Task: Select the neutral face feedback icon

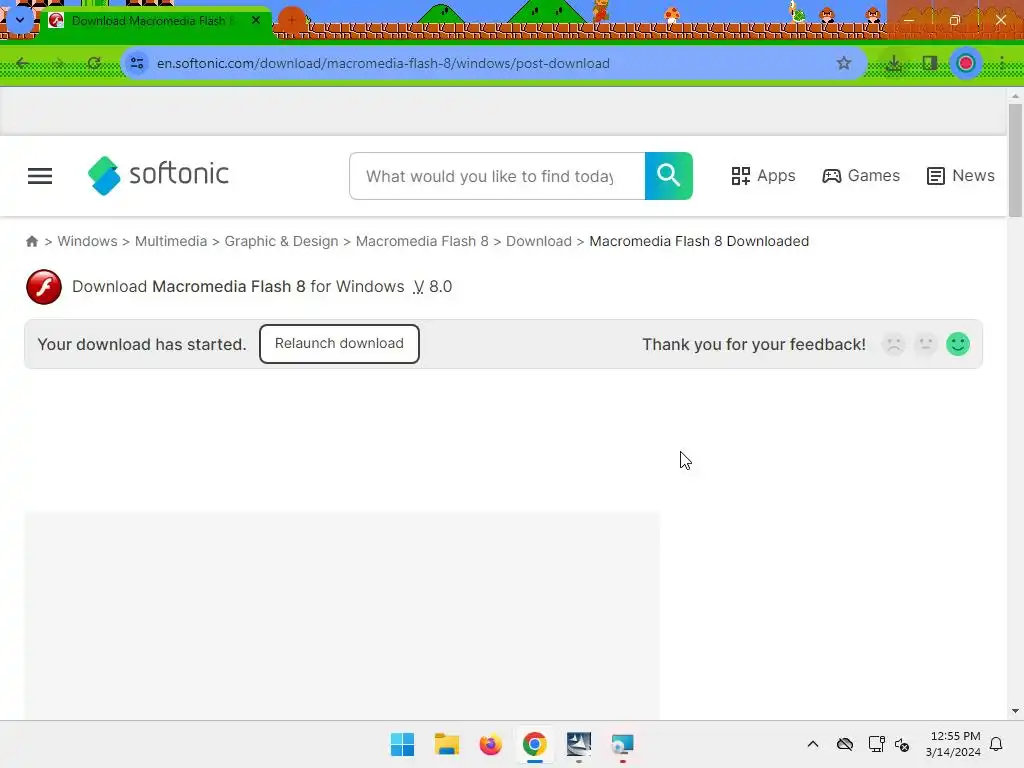Action: (925, 344)
